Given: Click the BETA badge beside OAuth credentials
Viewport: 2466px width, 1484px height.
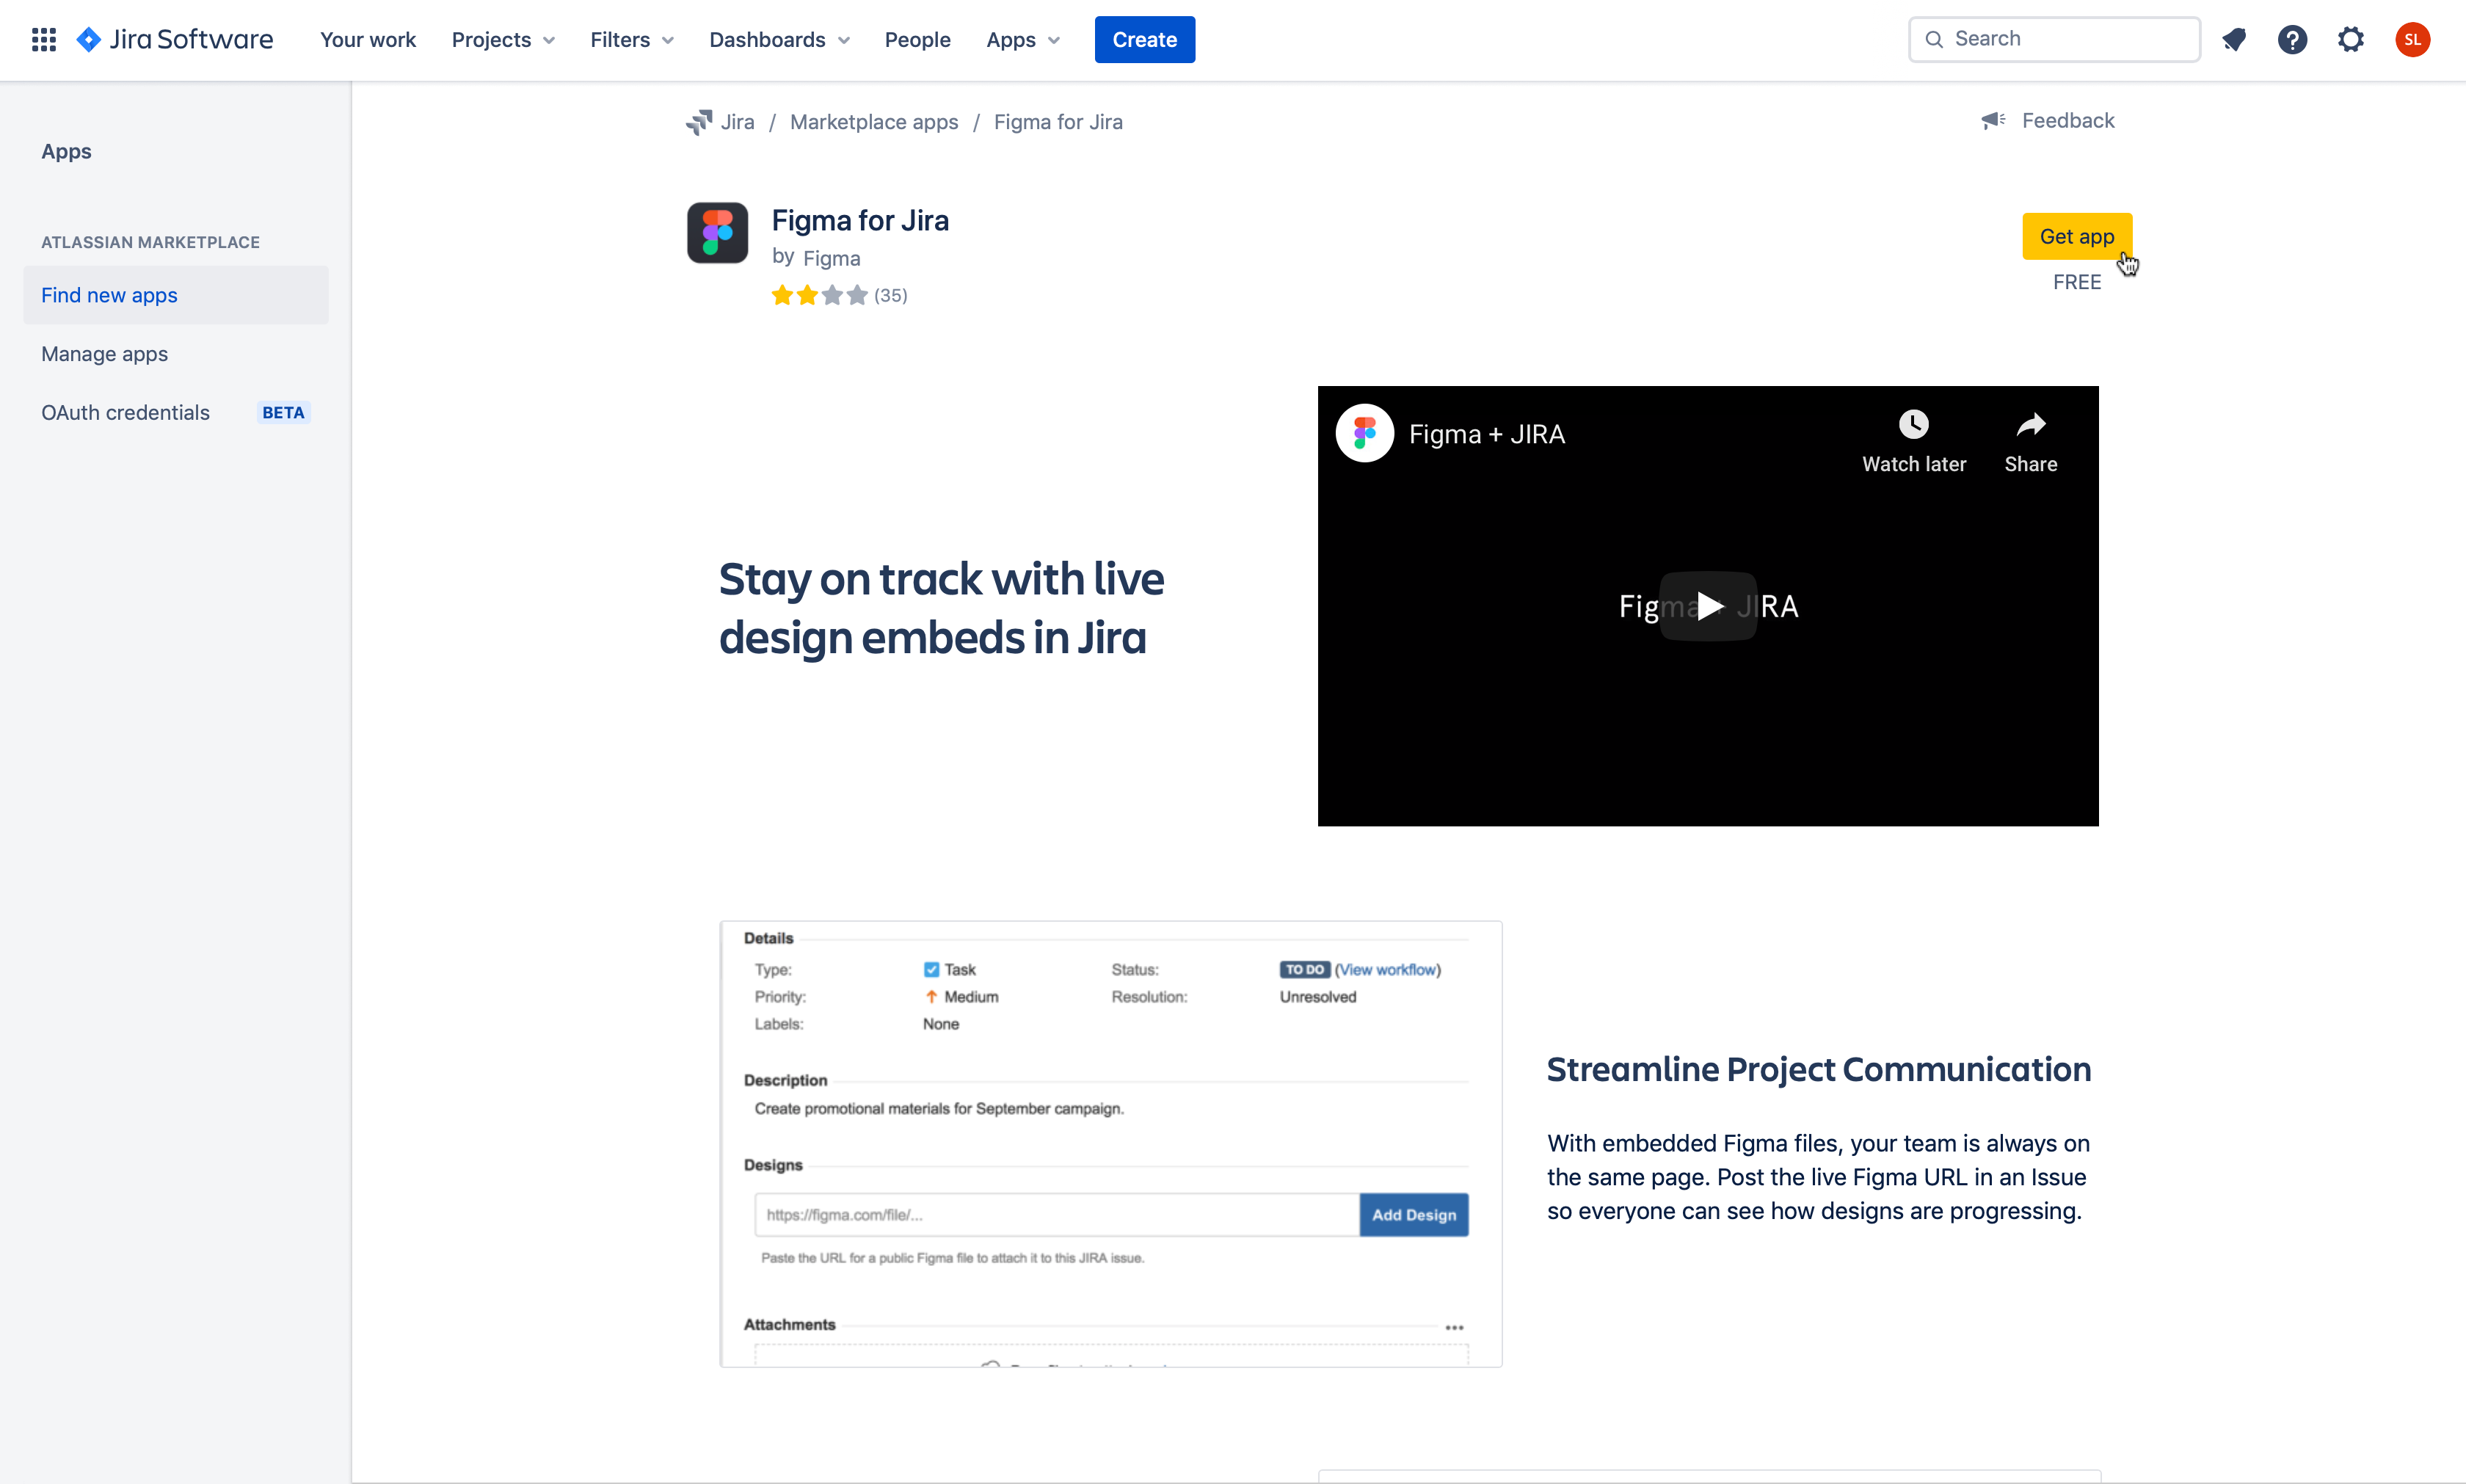Looking at the screenshot, I should click(x=283, y=413).
